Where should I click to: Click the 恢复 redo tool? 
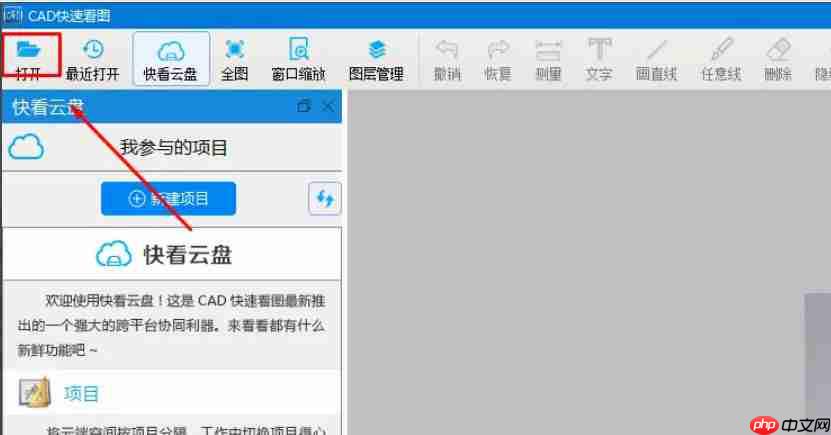pos(498,59)
